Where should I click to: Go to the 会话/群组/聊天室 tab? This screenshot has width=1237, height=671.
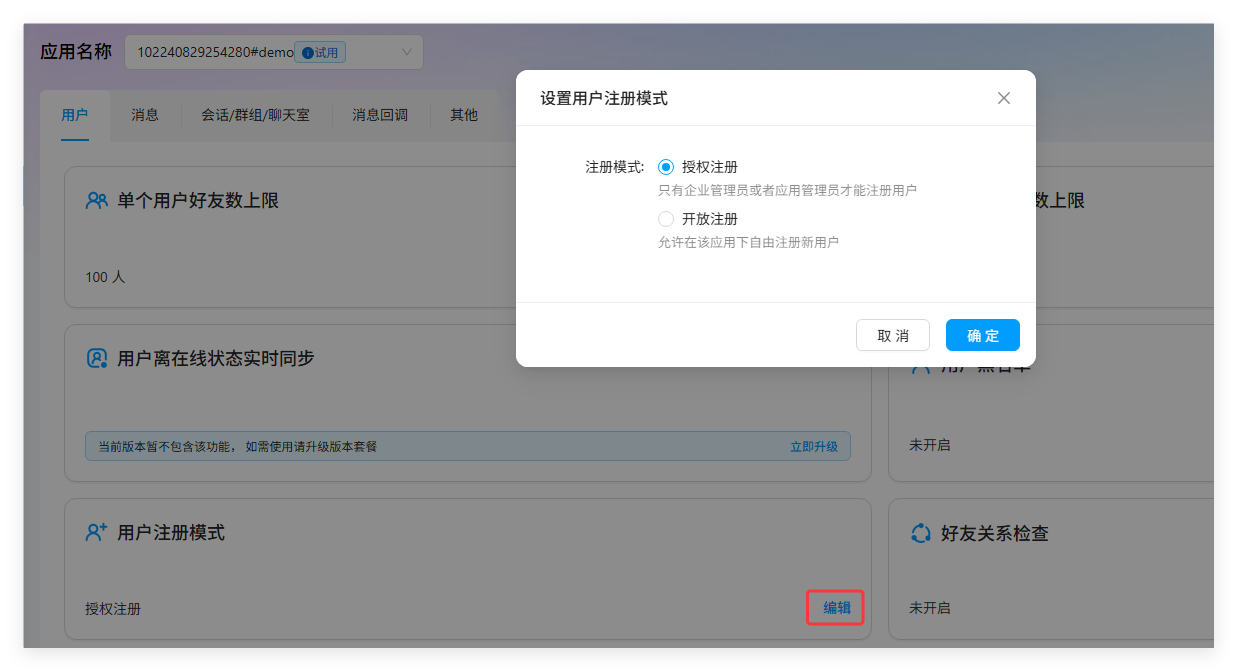255,115
